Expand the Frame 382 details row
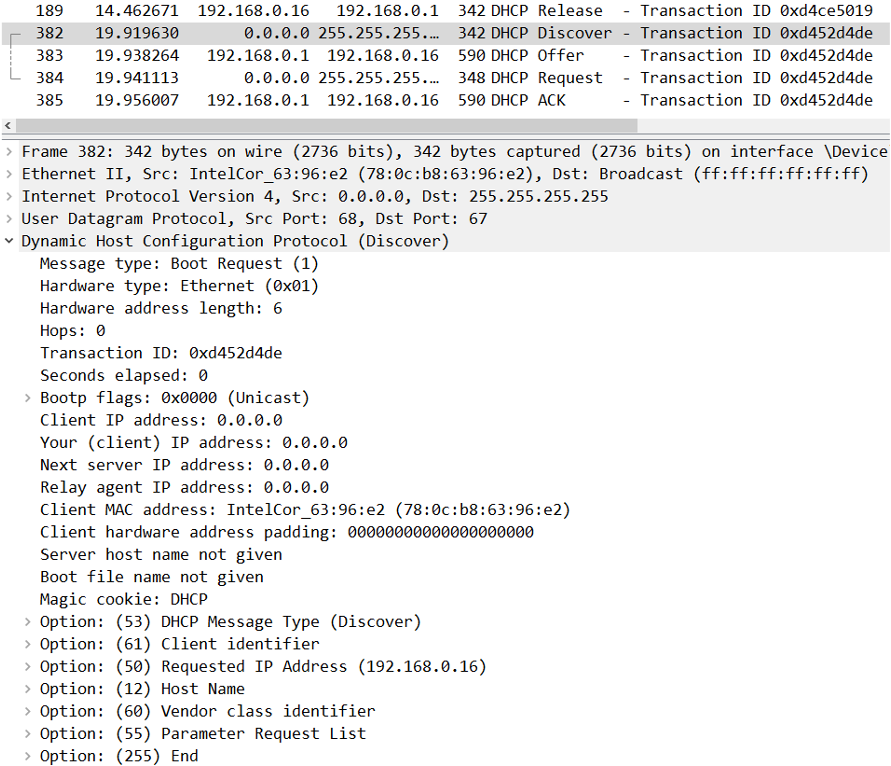This screenshot has width=891, height=766. pyautogui.click(x=9, y=152)
